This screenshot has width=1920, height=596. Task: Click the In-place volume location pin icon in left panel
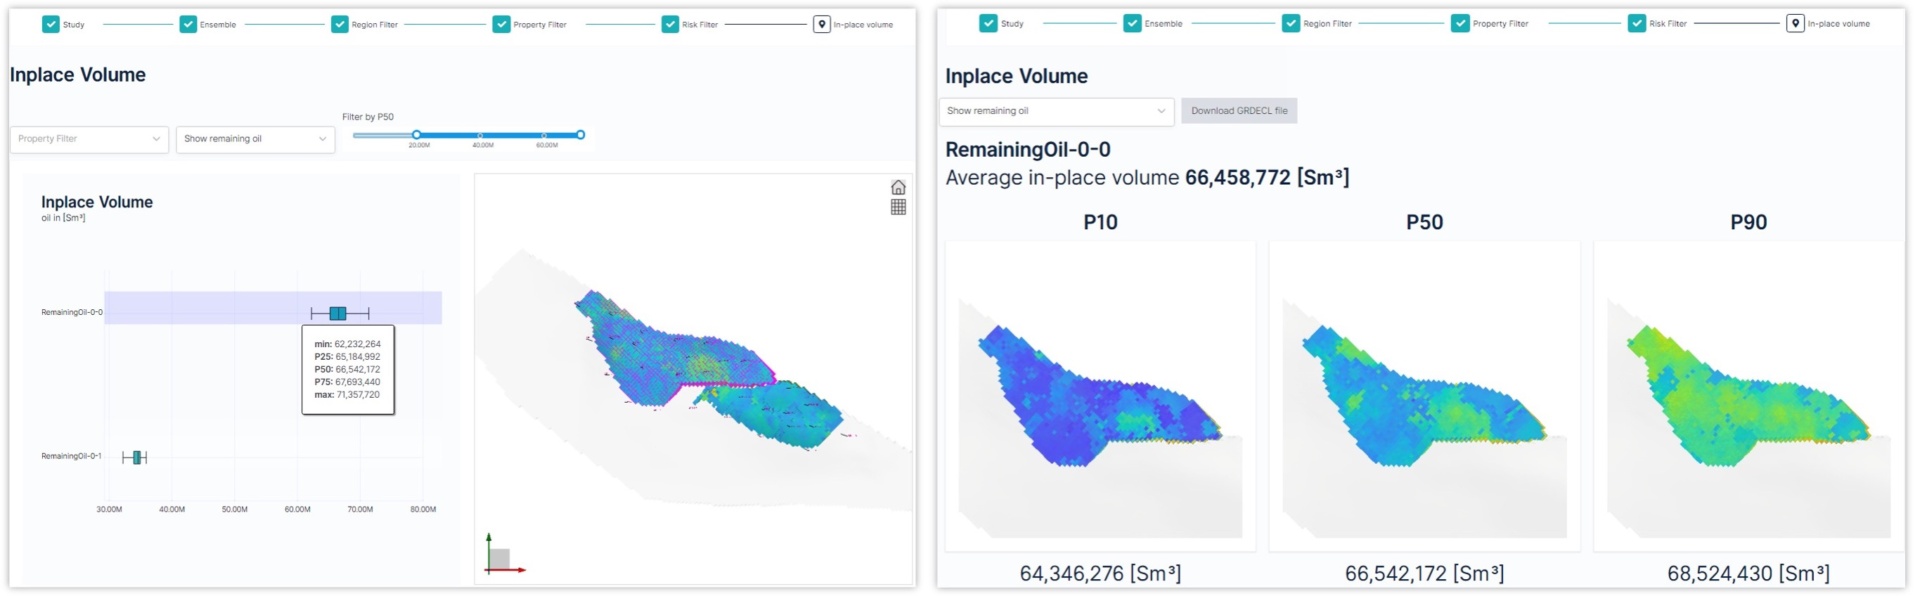click(x=821, y=24)
